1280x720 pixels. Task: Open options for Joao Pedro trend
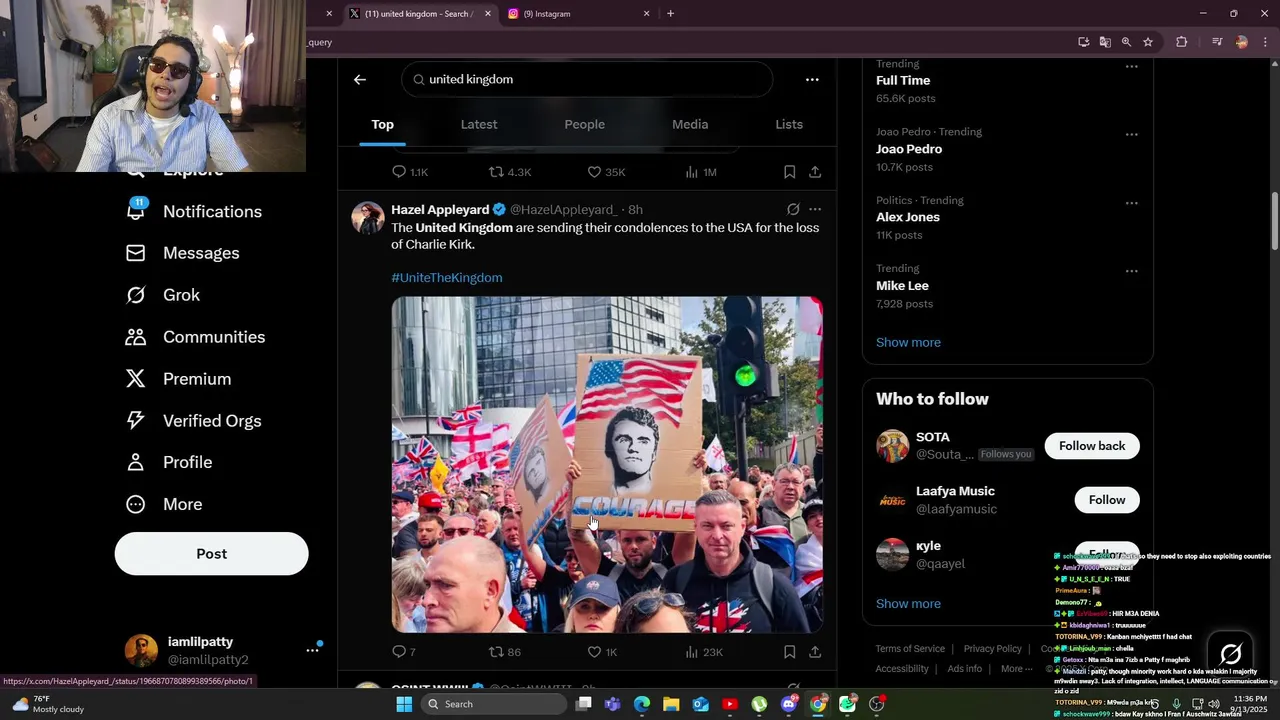[1131, 134]
